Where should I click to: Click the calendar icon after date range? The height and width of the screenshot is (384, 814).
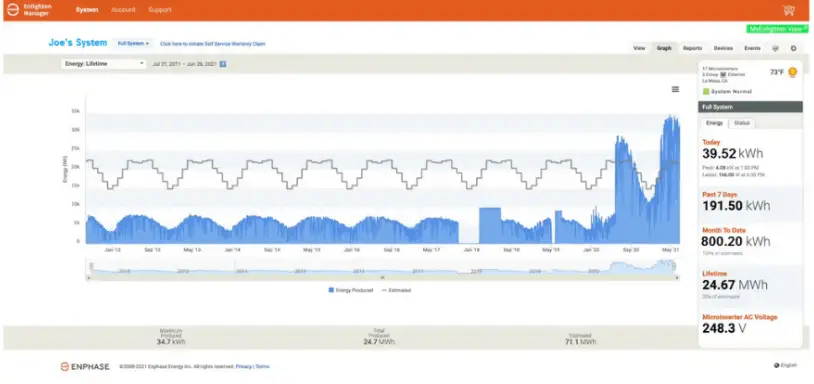coord(223,64)
